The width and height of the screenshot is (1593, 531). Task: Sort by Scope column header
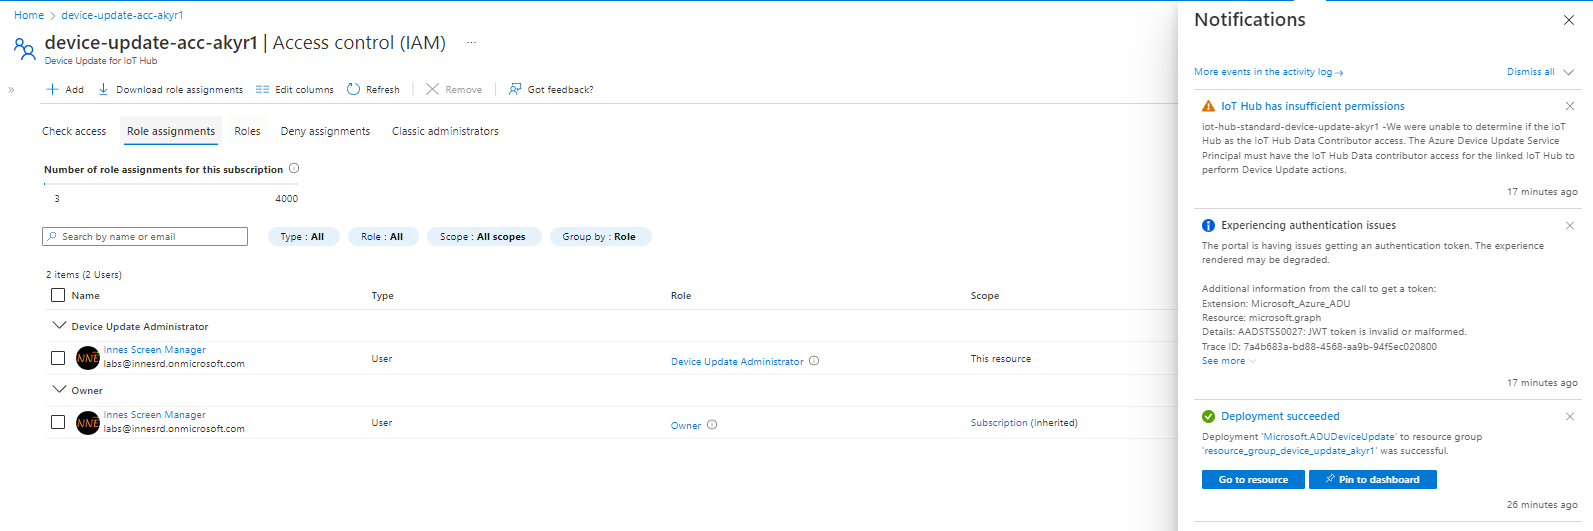(985, 296)
